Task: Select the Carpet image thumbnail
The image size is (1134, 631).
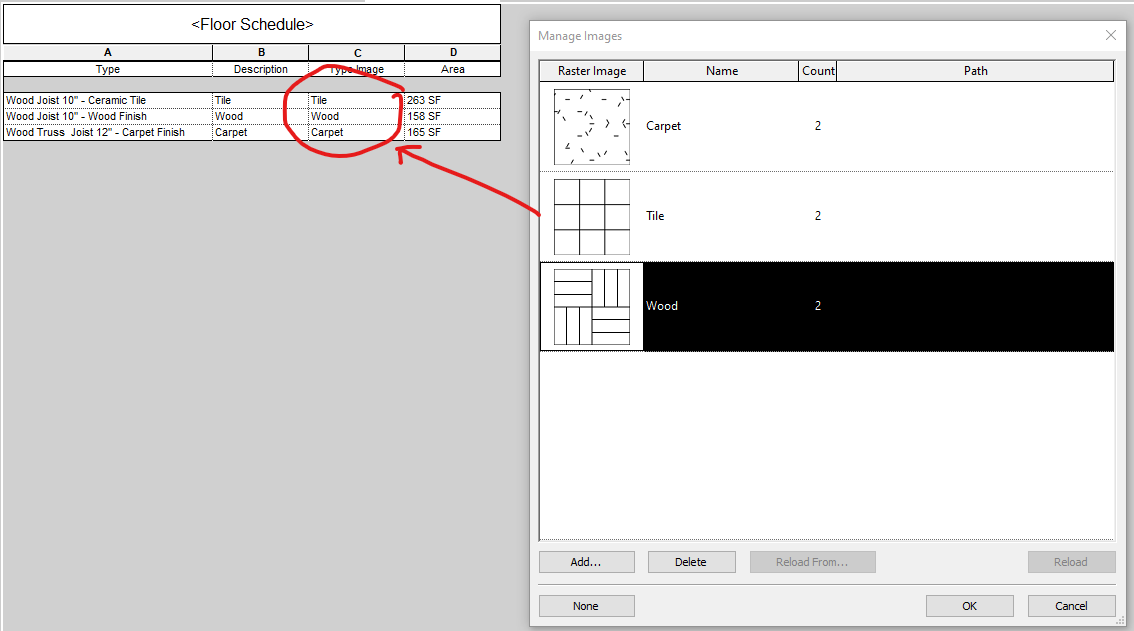Action: (x=590, y=127)
